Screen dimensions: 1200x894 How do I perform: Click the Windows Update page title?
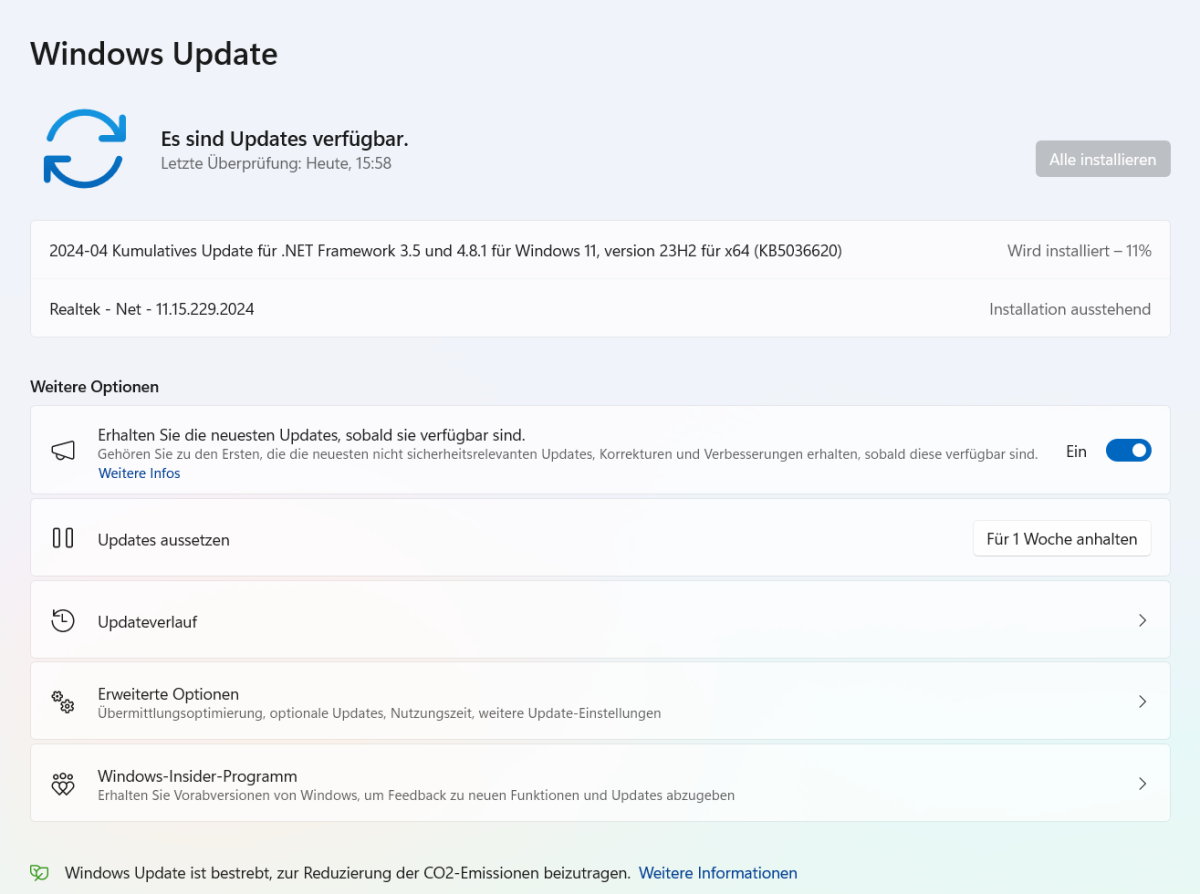coord(154,53)
